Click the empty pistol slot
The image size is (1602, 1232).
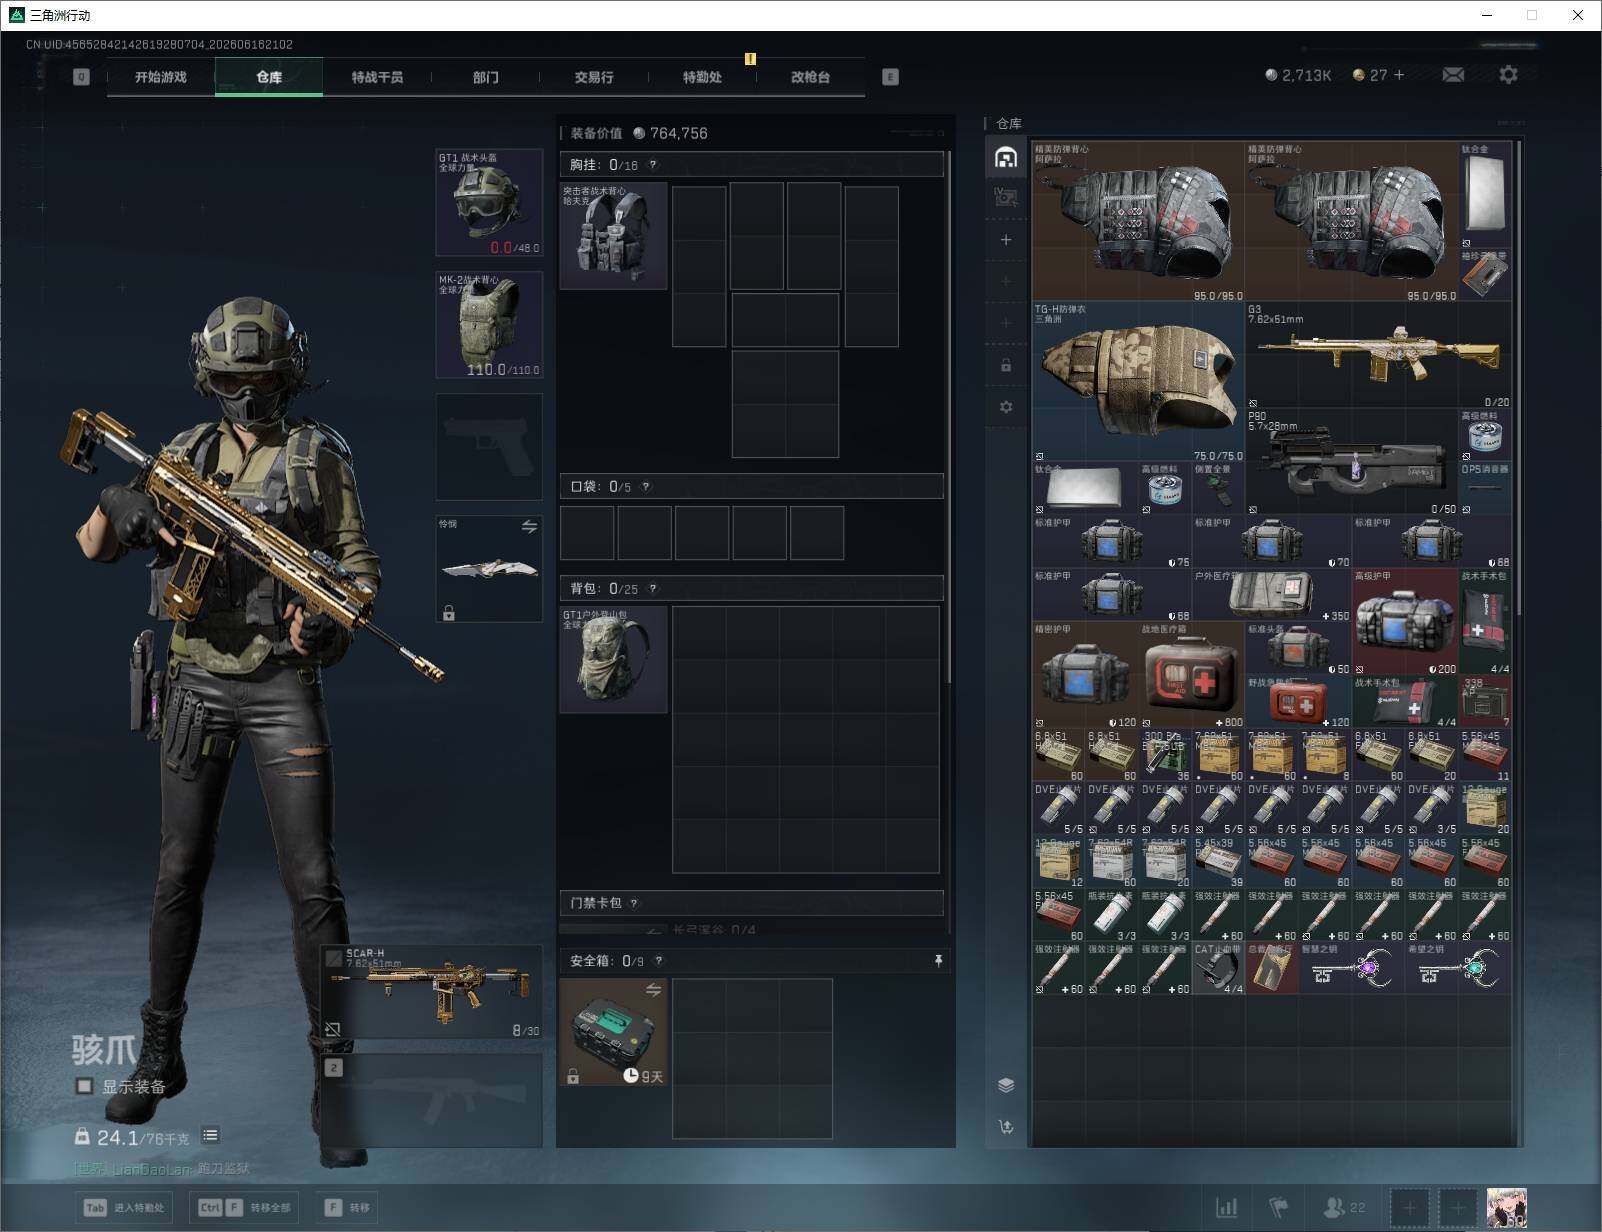pyautogui.click(x=489, y=447)
